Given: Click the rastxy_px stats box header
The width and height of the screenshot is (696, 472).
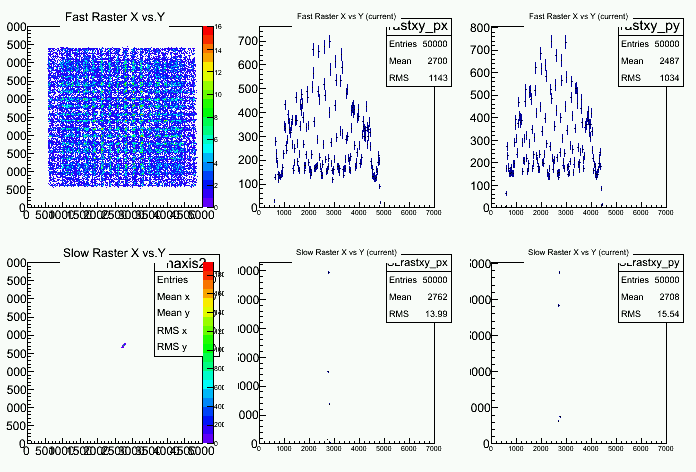Looking at the screenshot, I should [419, 27].
